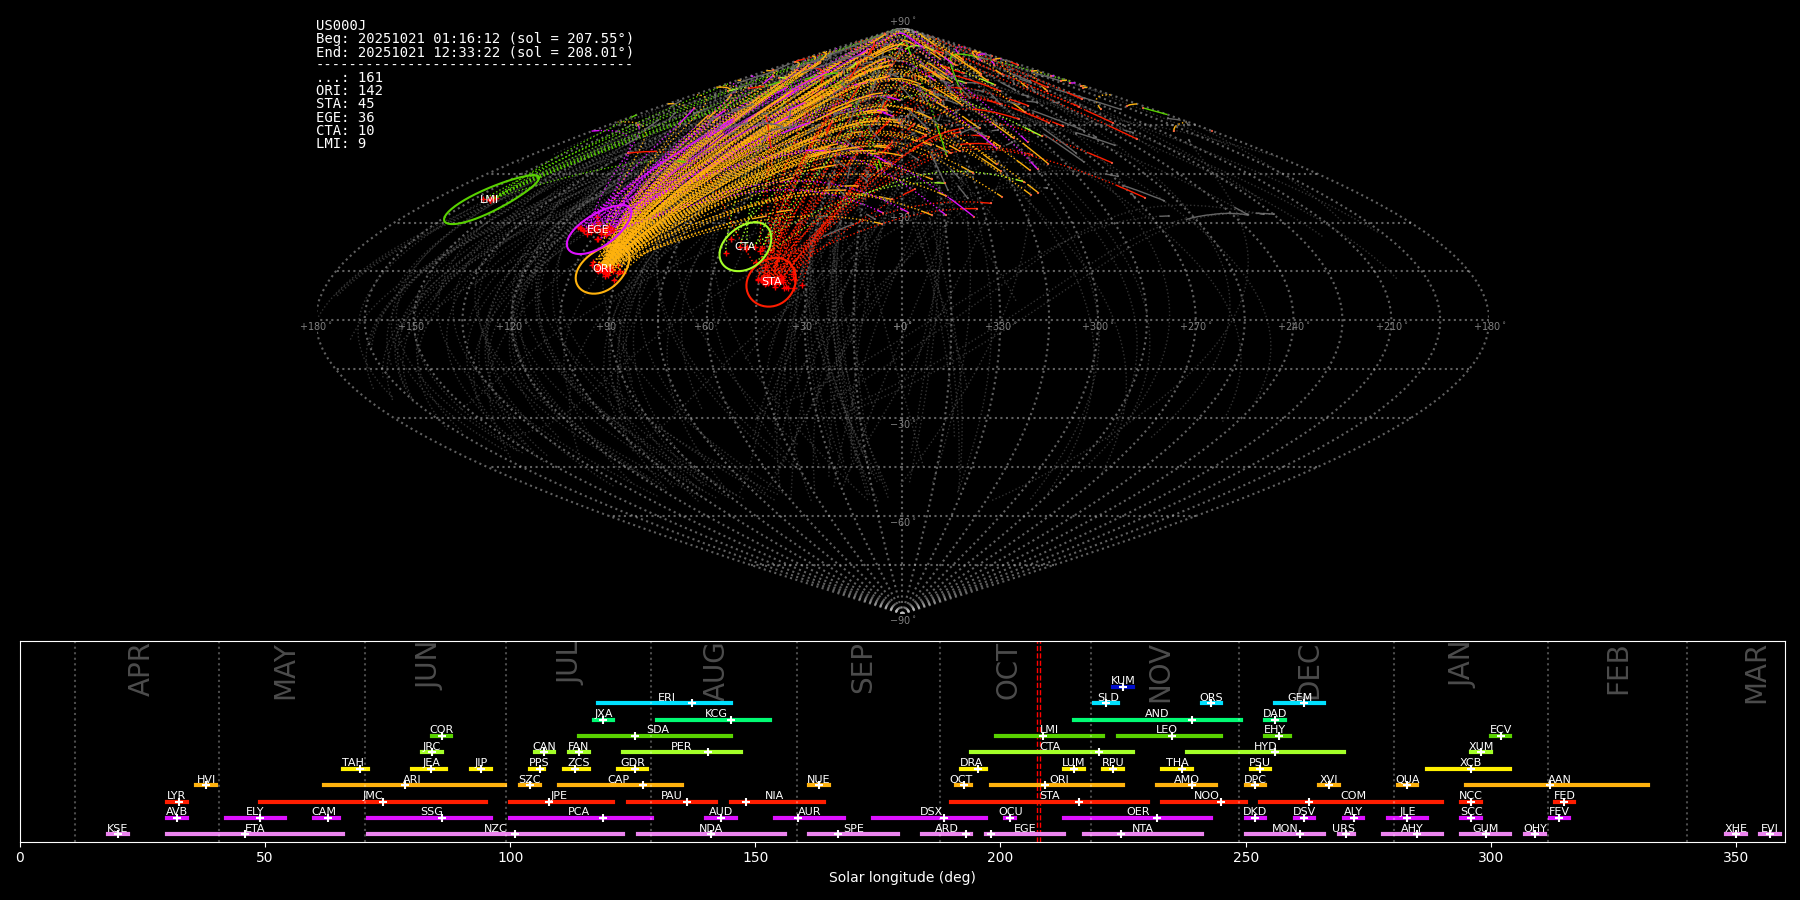This screenshot has height=900, width=1800.
Task: Click the 'End: 20251021 12:33:22' line
Action: coord(475,52)
